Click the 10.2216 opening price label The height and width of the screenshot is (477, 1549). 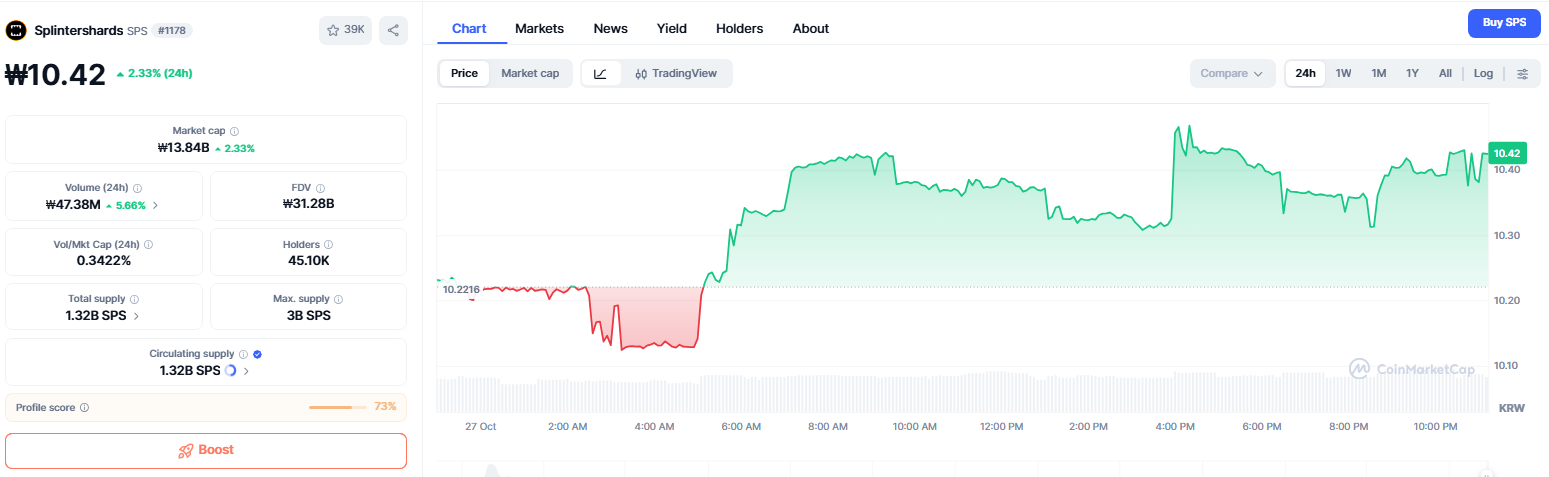tap(461, 289)
